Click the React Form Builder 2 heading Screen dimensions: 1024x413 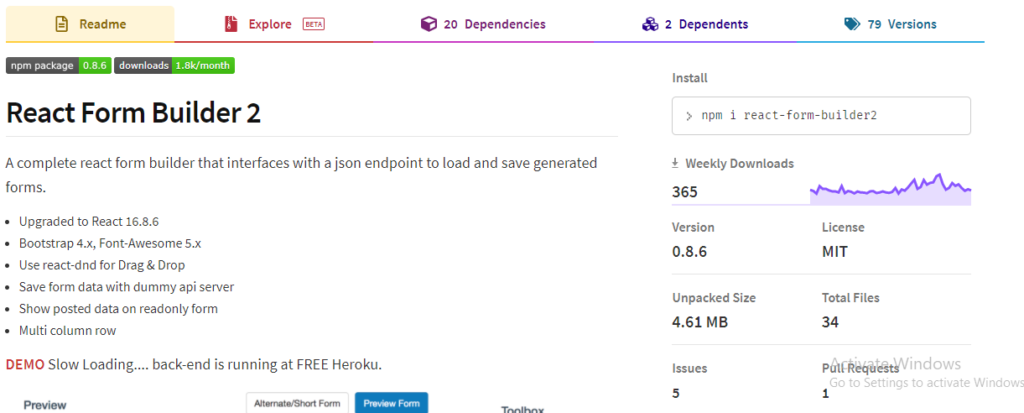point(133,114)
